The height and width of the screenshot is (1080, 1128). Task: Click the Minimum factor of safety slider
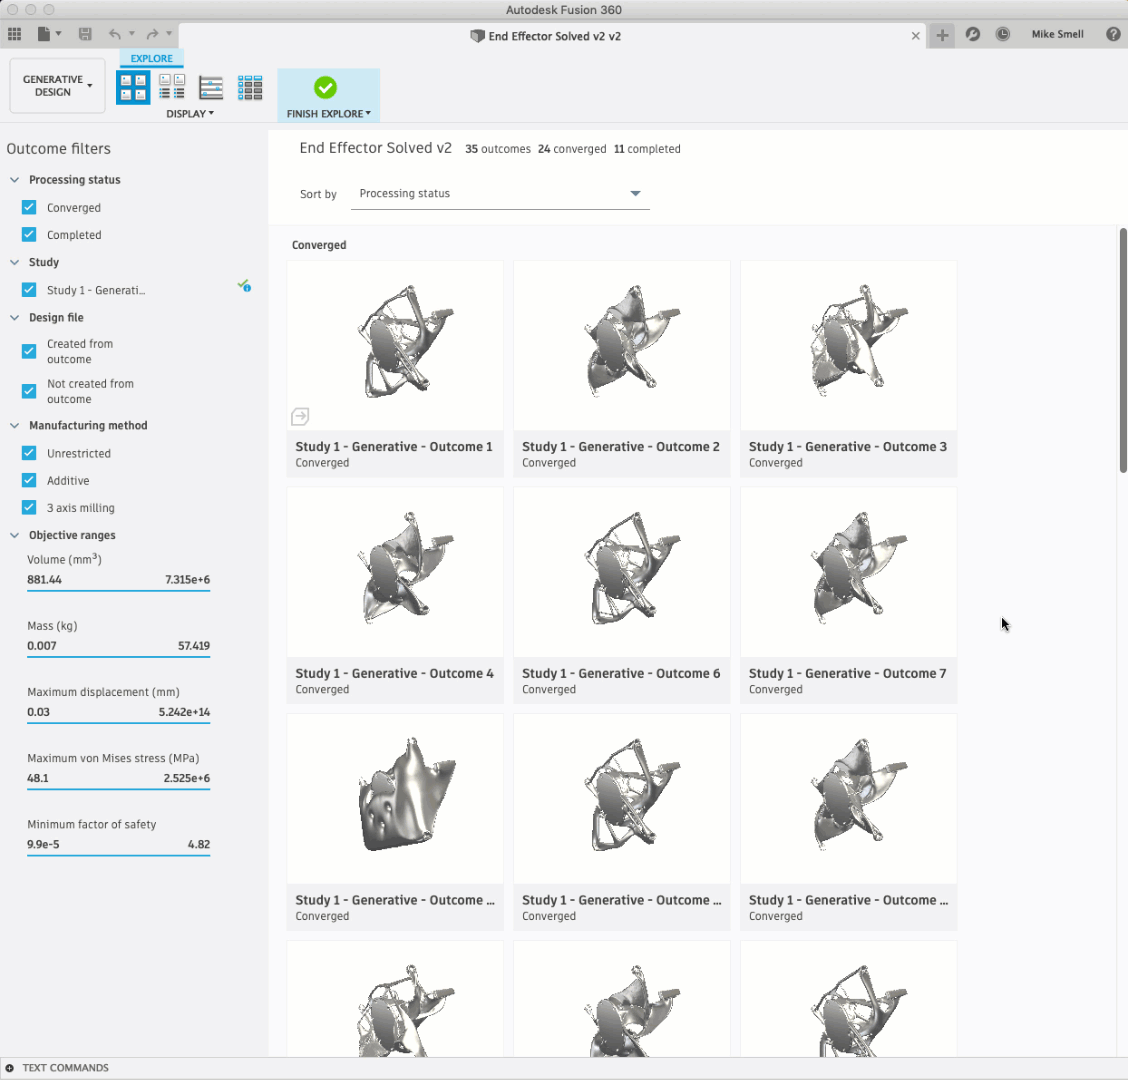coord(119,856)
